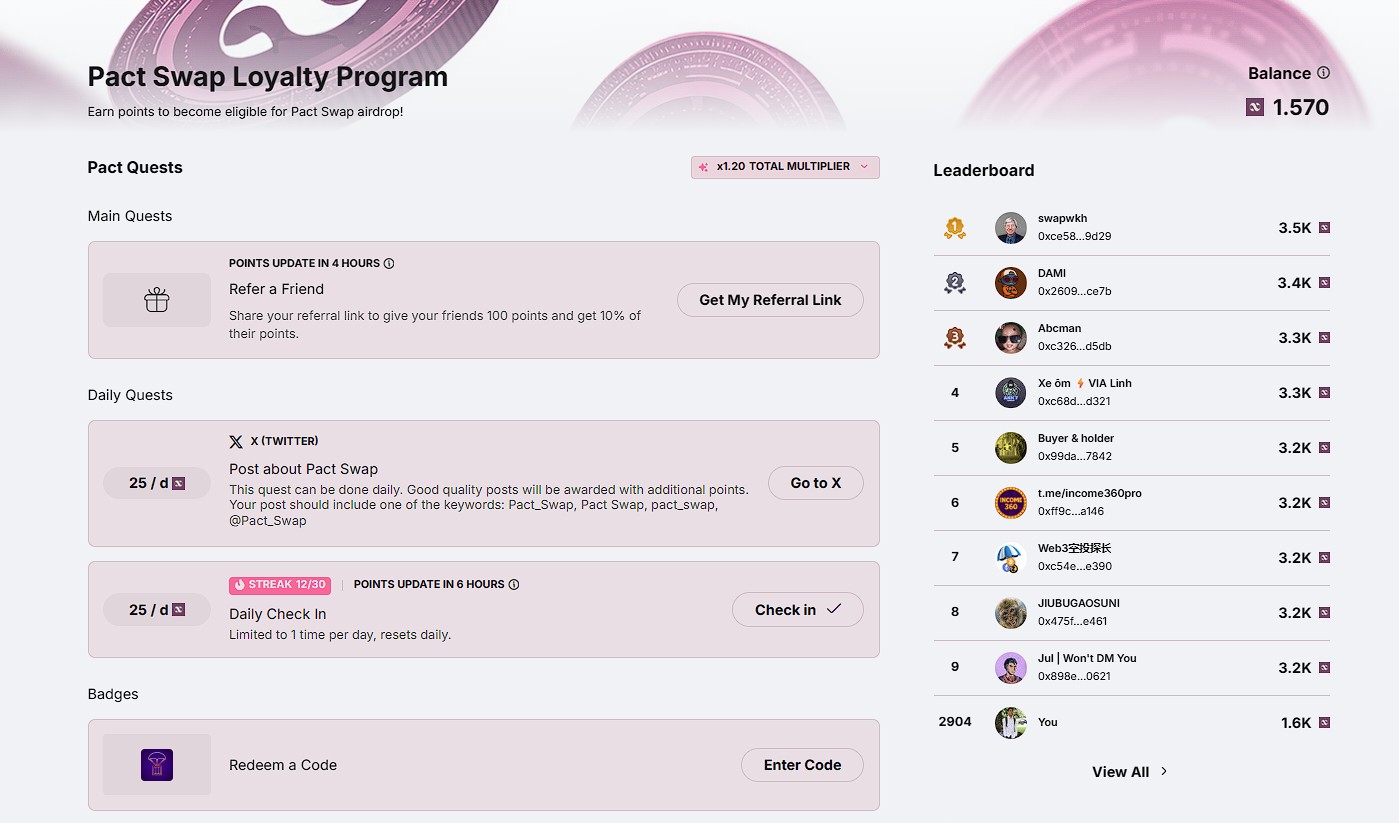Click the gold first-place medal icon
Image resolution: width=1399 pixels, height=823 pixels.
[955, 228]
